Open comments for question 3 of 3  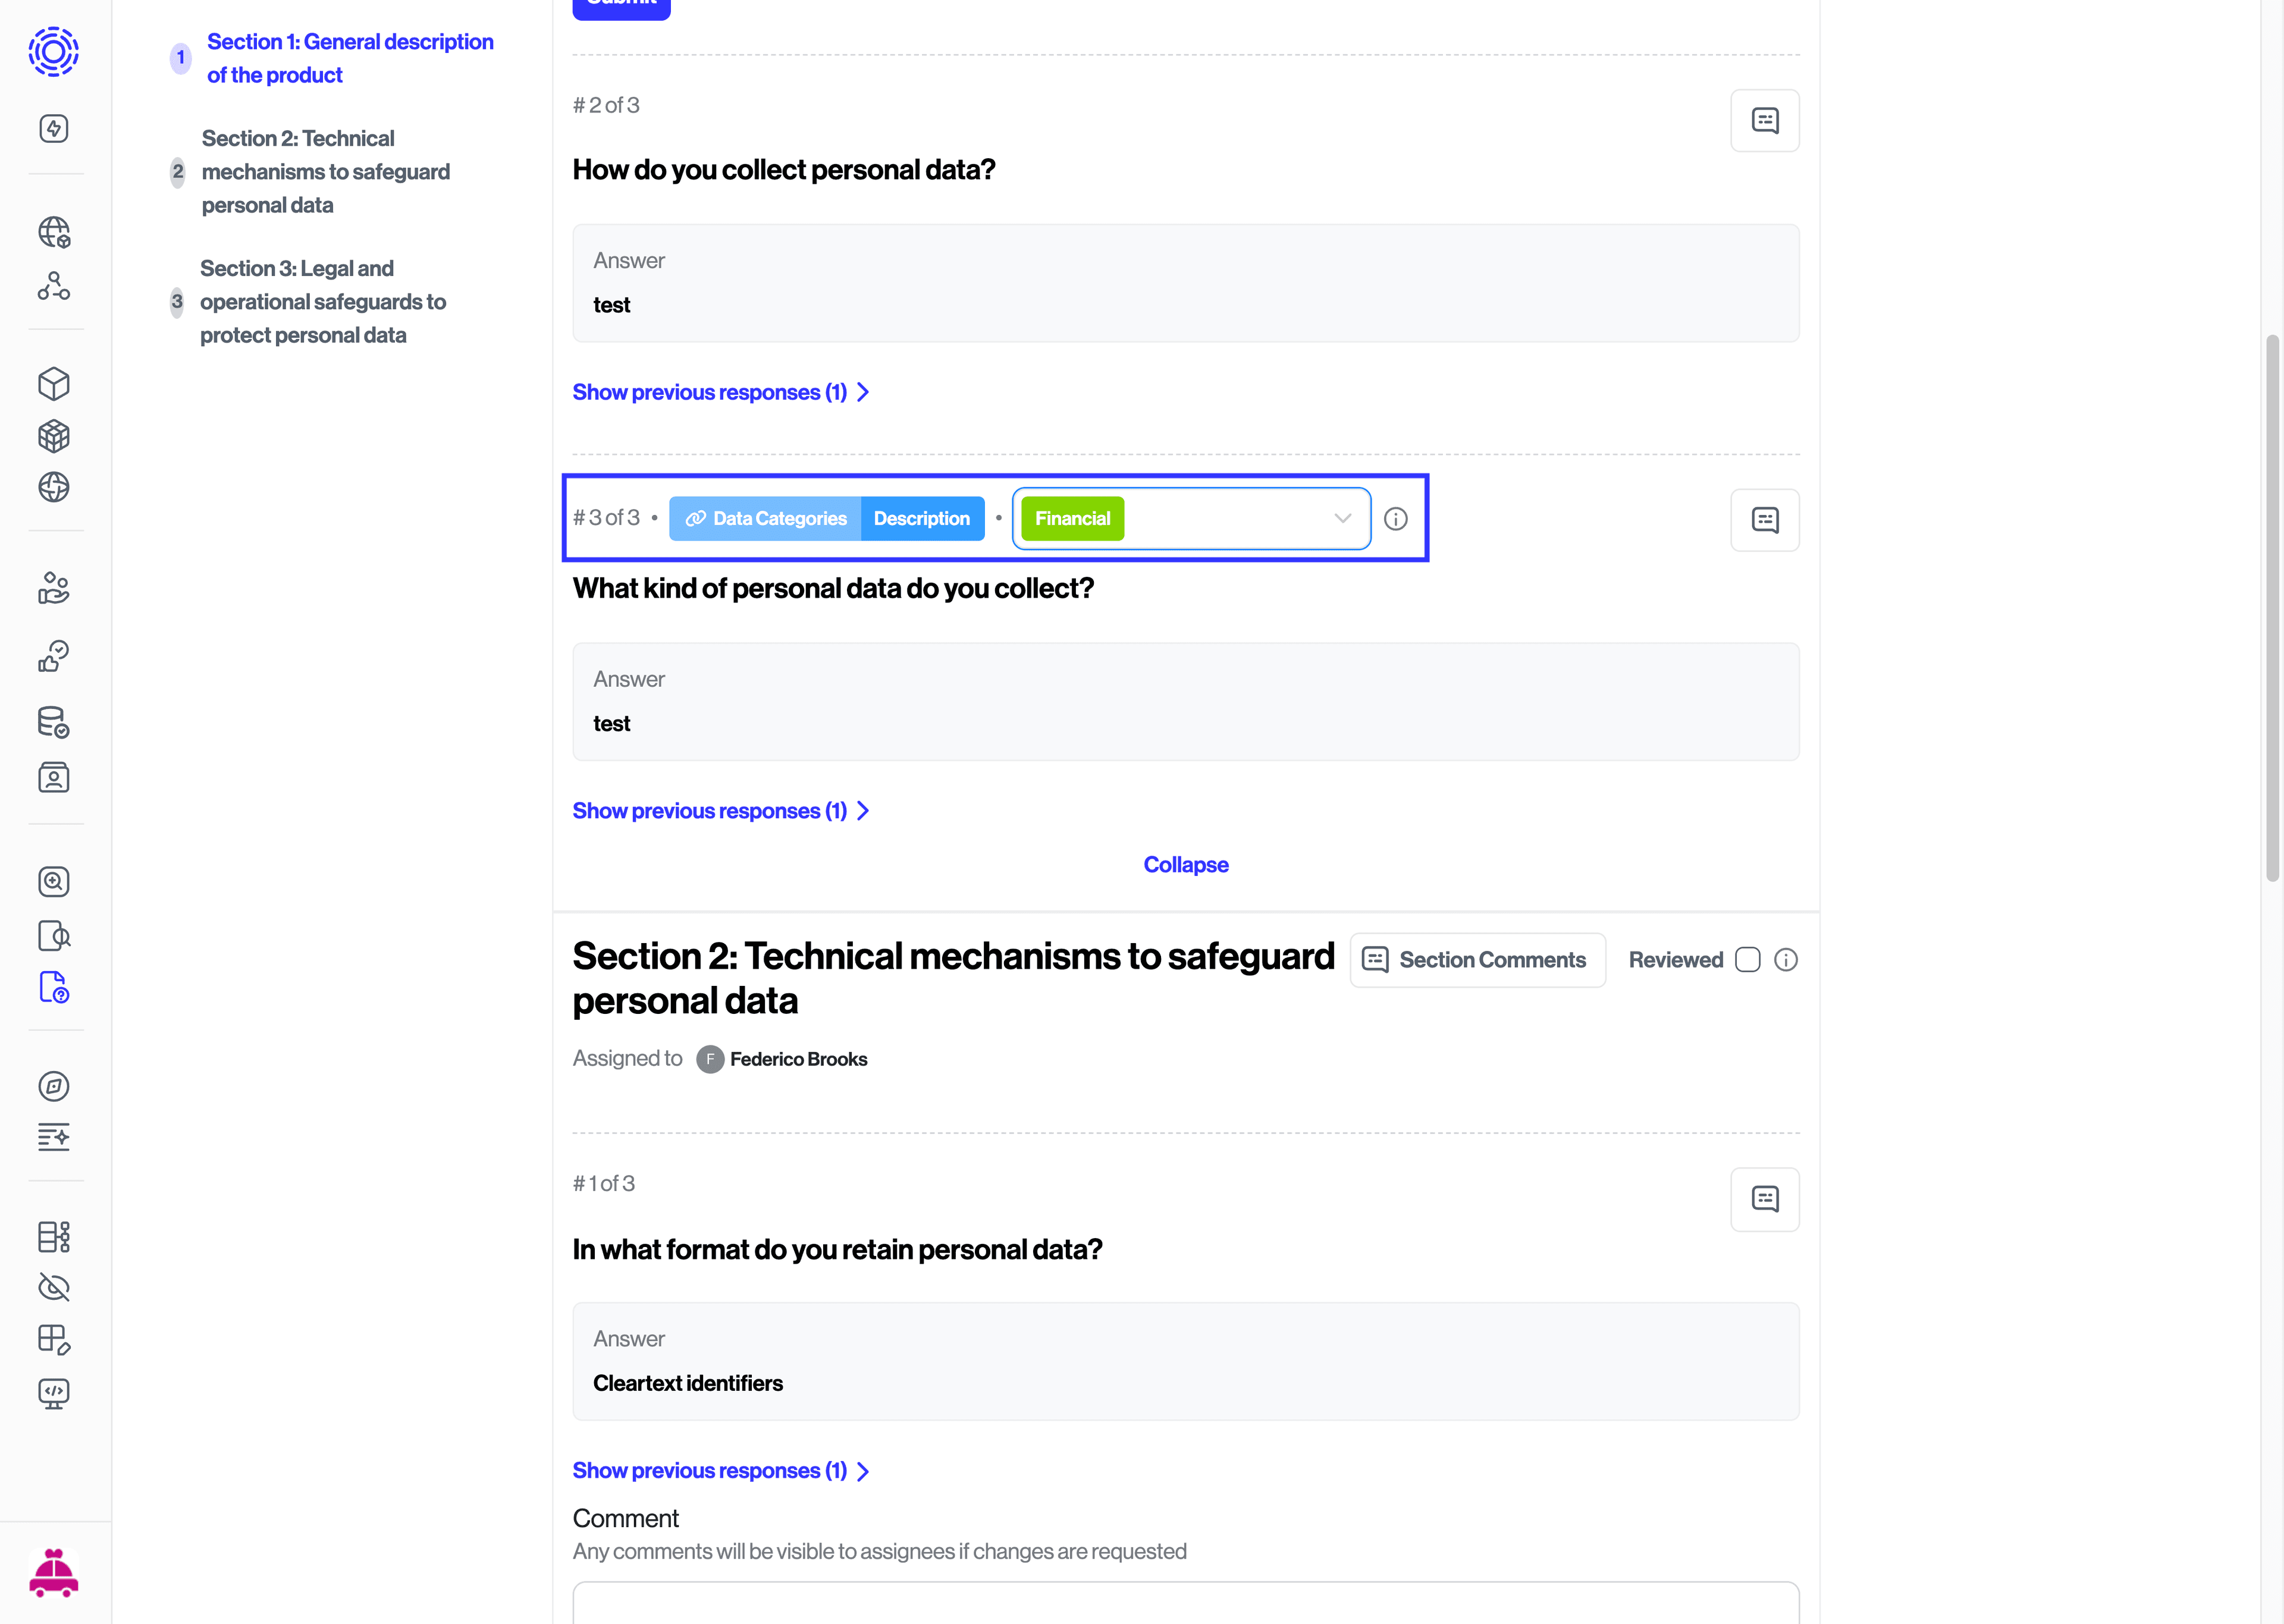pos(1764,519)
